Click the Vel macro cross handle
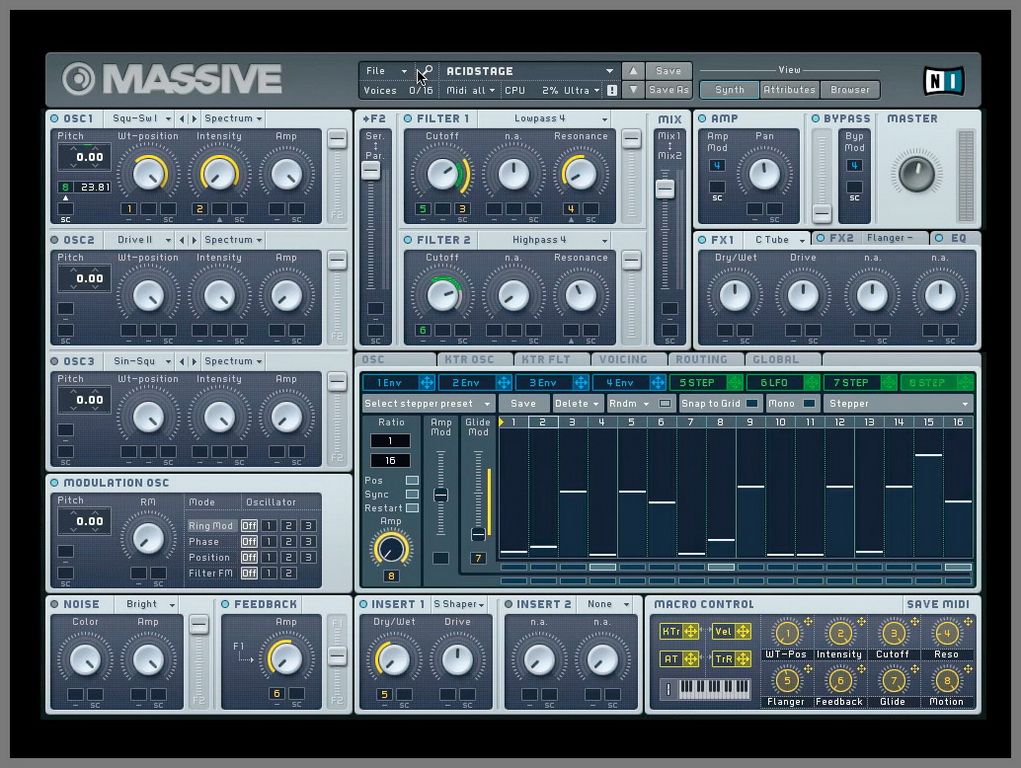 (x=742, y=631)
